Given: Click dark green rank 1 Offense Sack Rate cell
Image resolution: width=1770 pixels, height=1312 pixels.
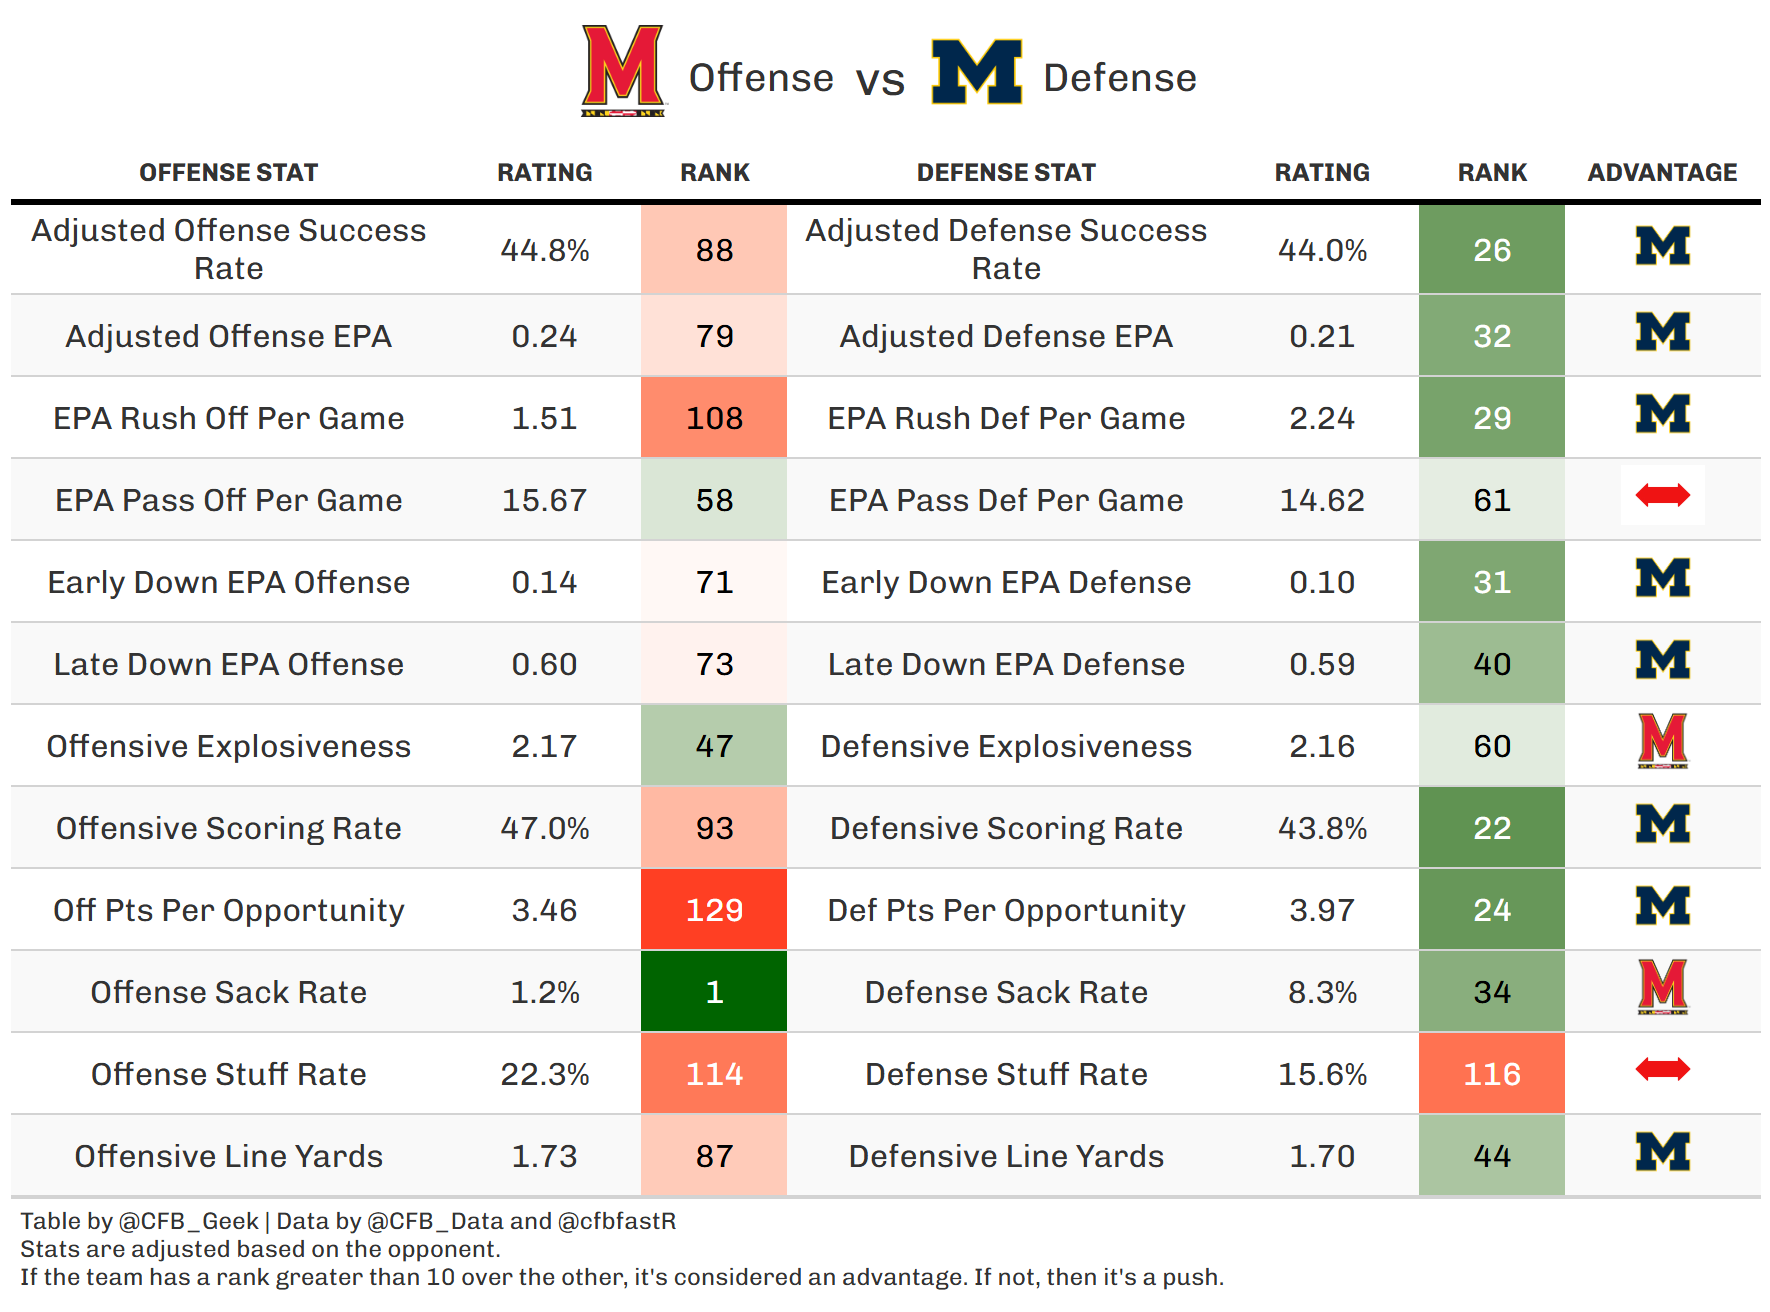Looking at the screenshot, I should (x=714, y=992).
